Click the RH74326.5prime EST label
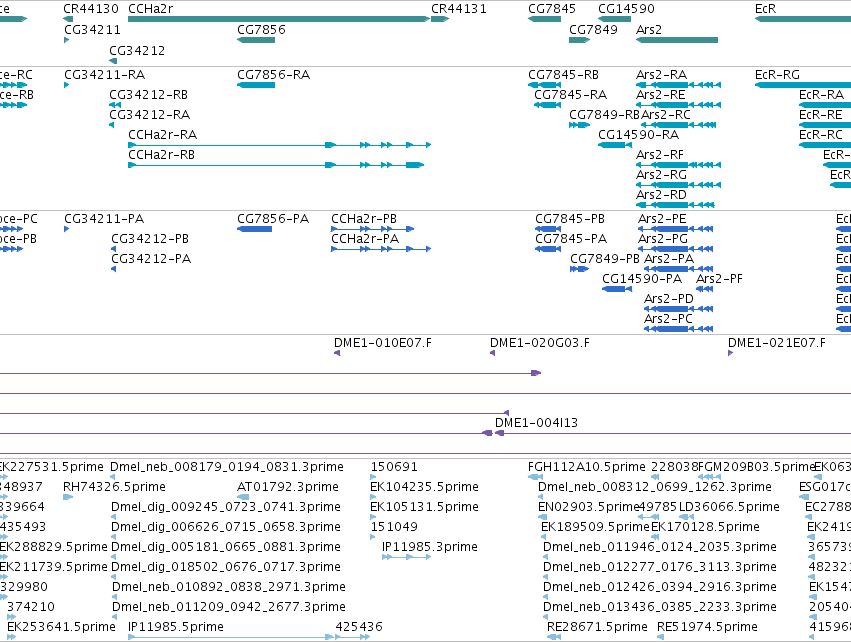 pos(114,487)
